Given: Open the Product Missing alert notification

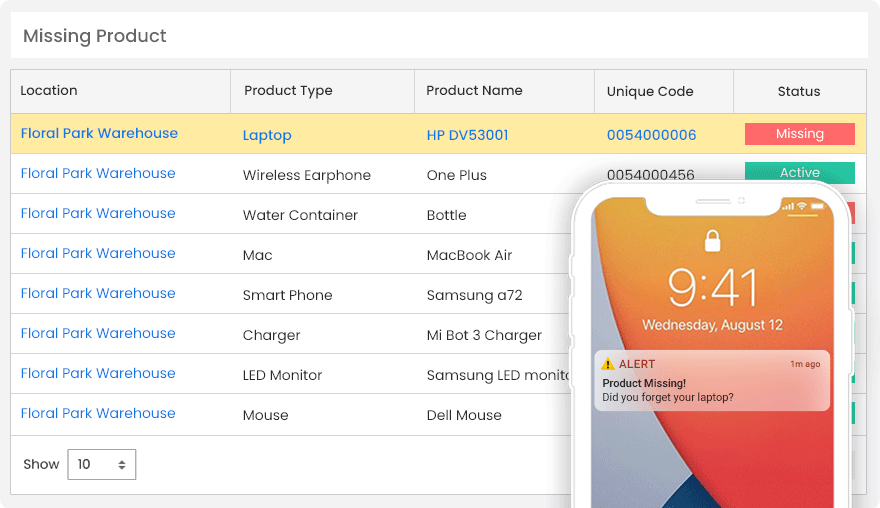Looking at the screenshot, I should point(711,381).
